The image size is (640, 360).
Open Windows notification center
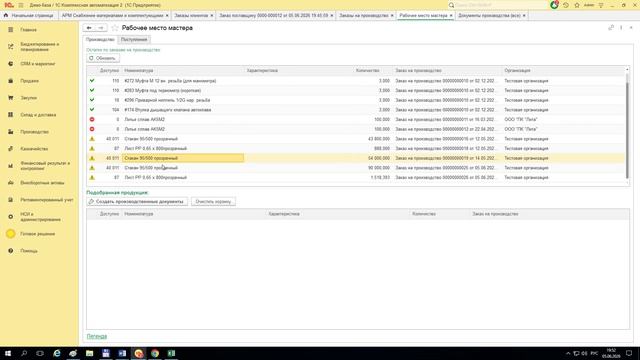pos(629,353)
